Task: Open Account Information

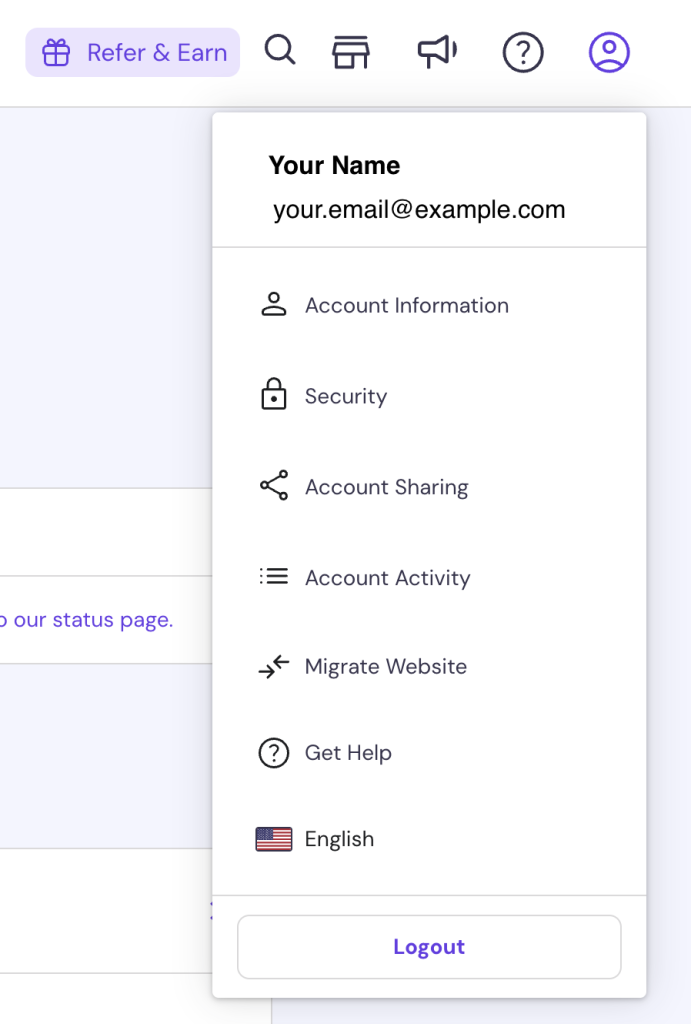Action: point(406,305)
